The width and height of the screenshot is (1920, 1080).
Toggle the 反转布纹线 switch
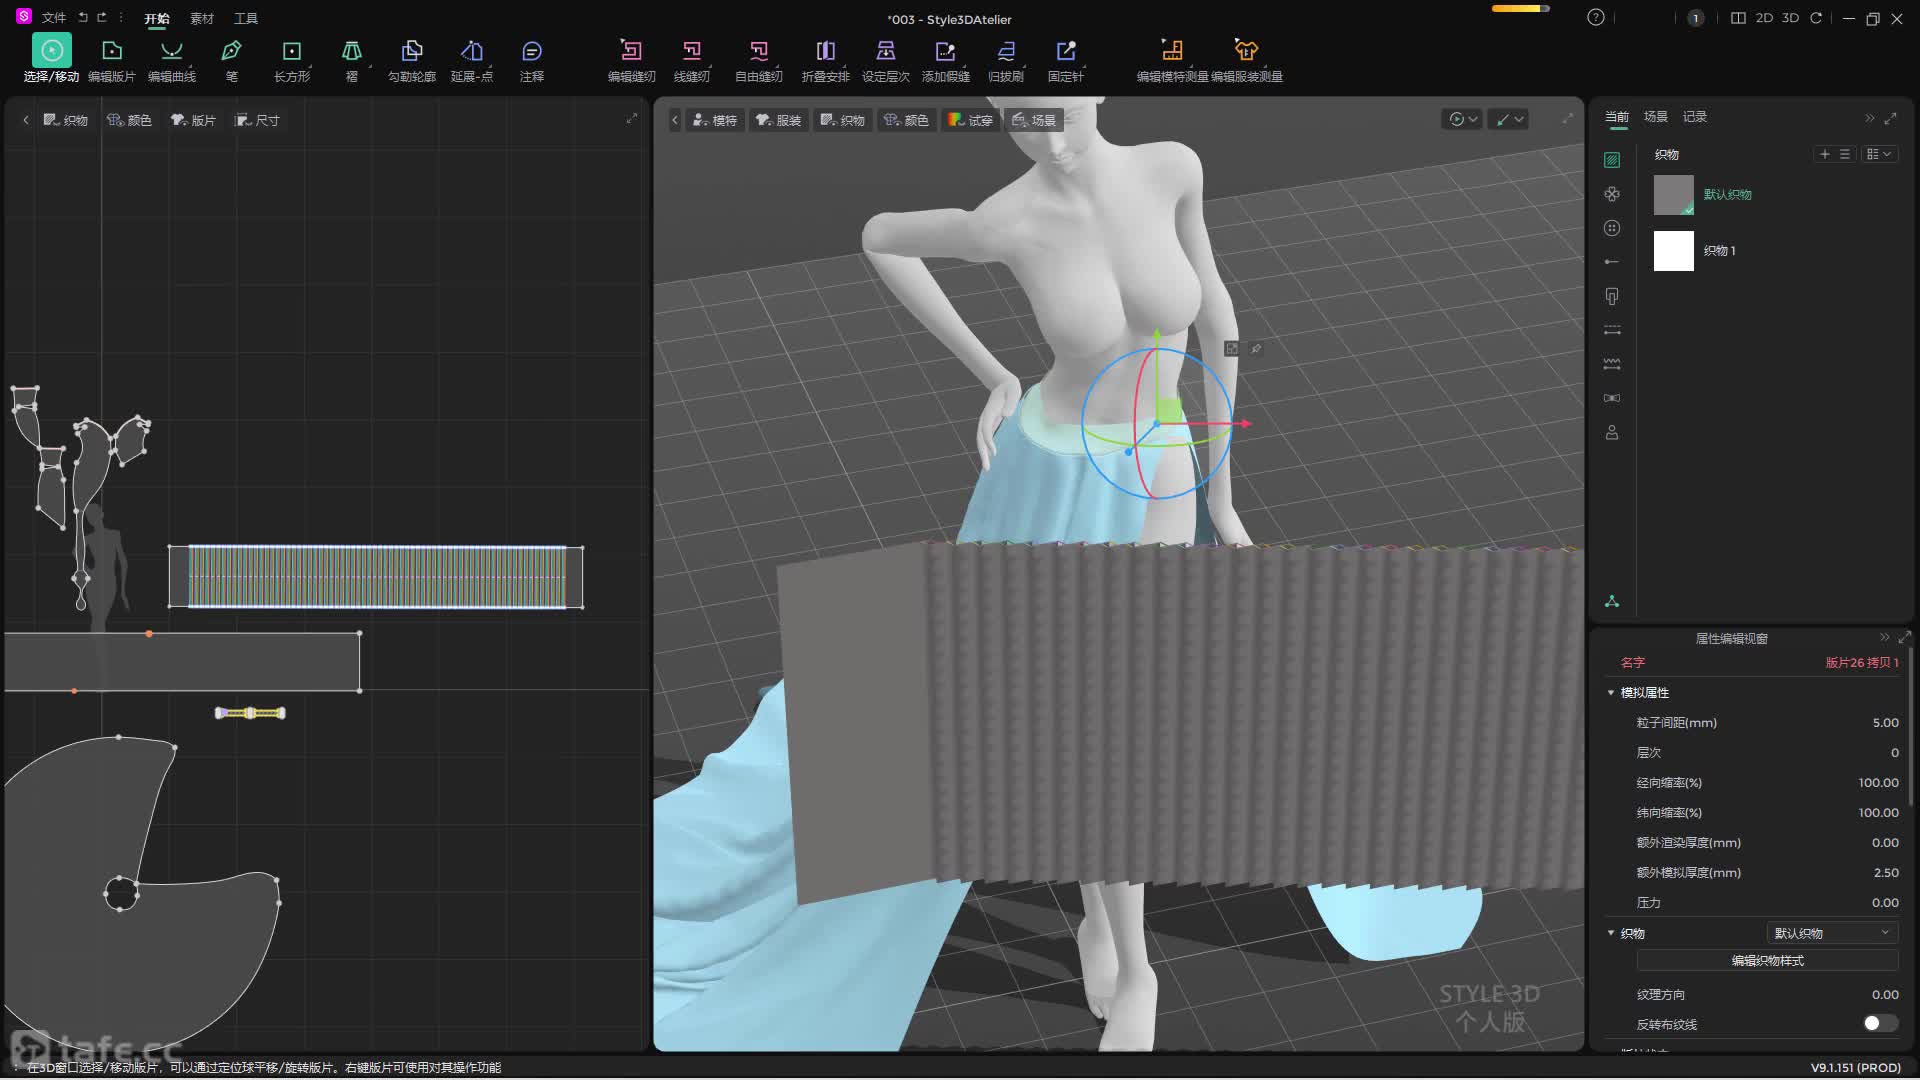point(1879,1023)
